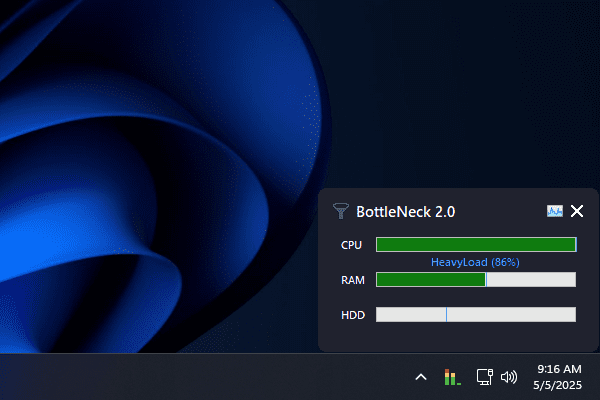Click the BottleNeck colored bars tray icon
This screenshot has width=600, height=400.
[x=452, y=377]
